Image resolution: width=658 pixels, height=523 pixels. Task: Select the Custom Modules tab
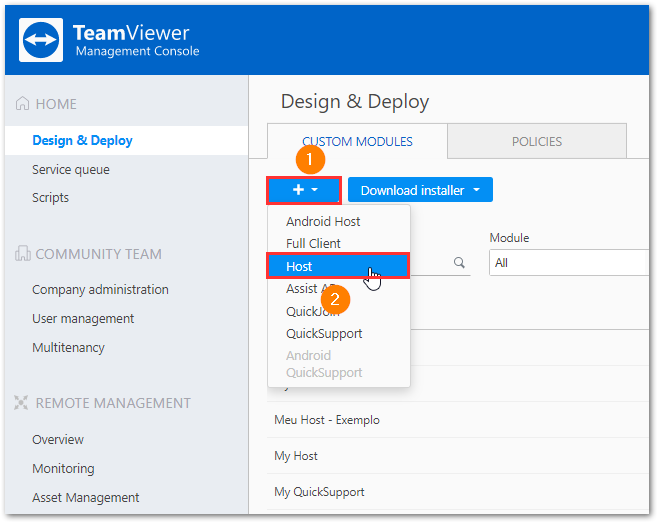pos(357,141)
